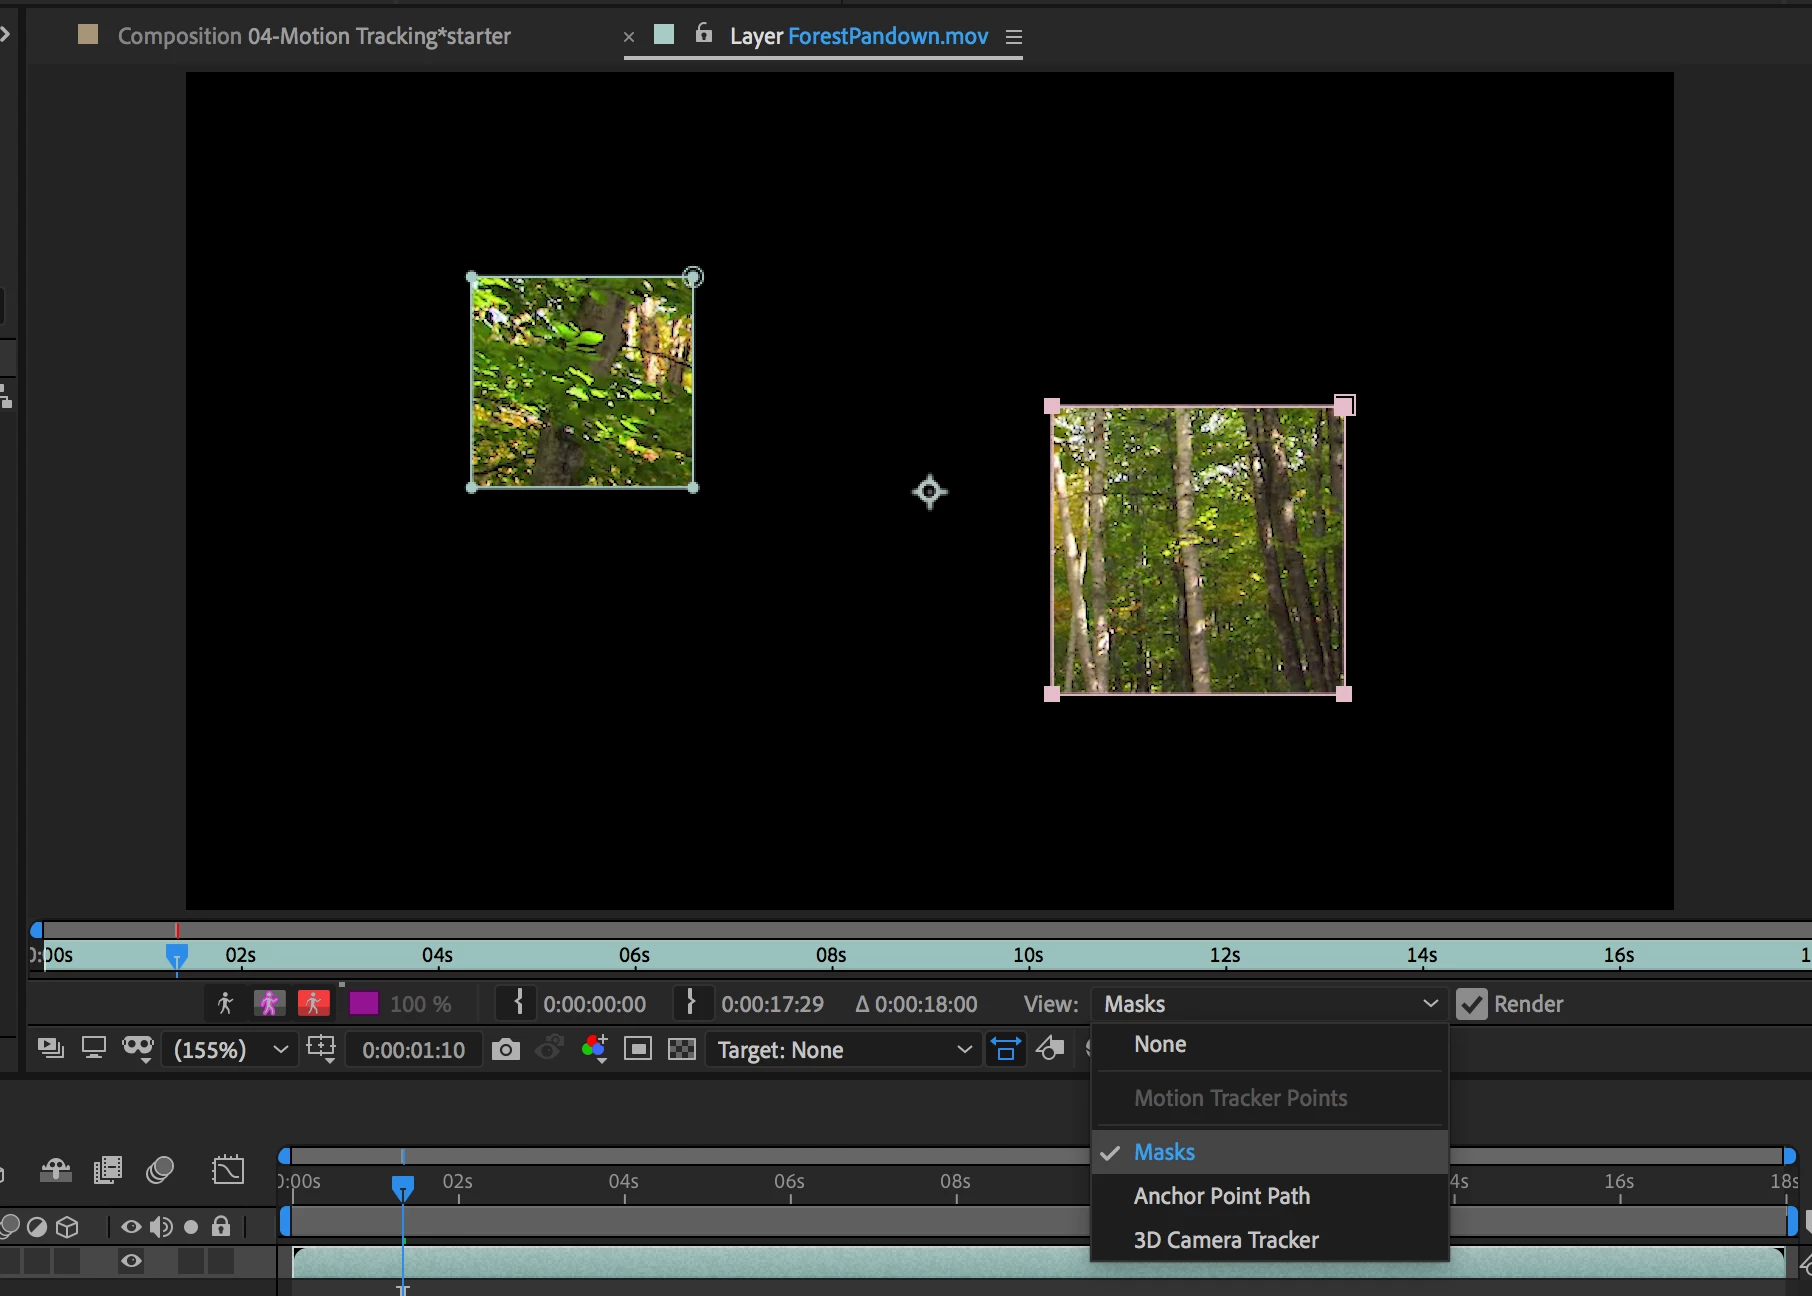Viewport: 1812px width, 1296px height.
Task: Click the top-right handle of the pink mask
Action: (x=1345, y=405)
